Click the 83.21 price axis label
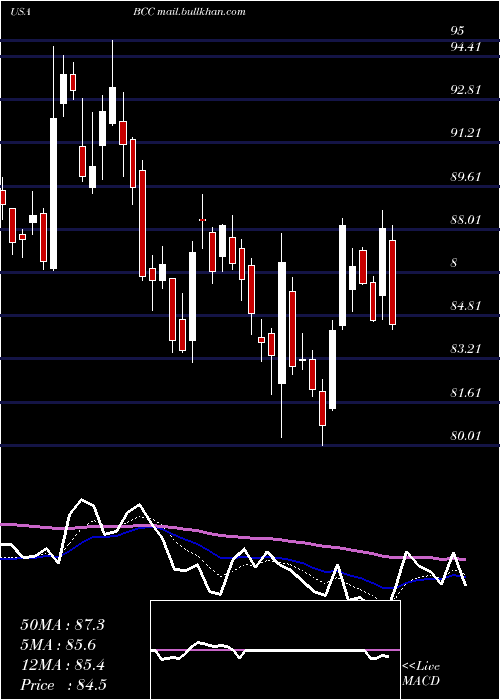The height and width of the screenshot is (700, 500). coord(466,349)
